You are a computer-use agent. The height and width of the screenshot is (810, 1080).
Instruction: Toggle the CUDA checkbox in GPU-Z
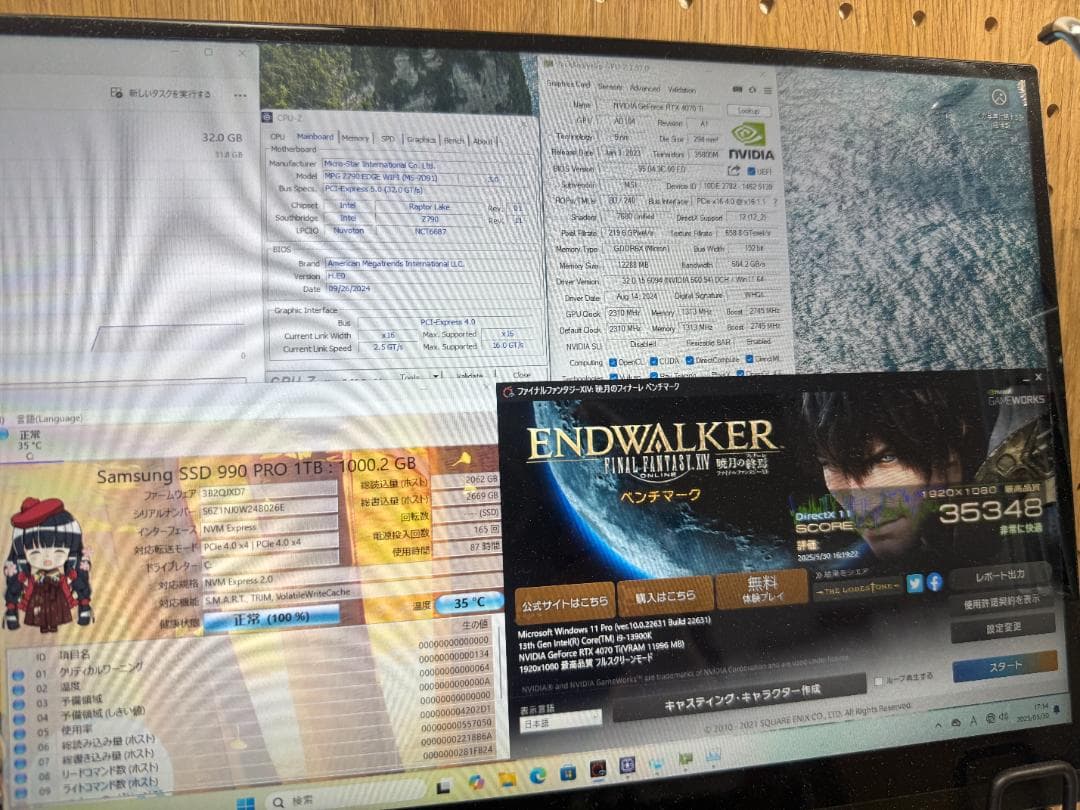[x=654, y=361]
